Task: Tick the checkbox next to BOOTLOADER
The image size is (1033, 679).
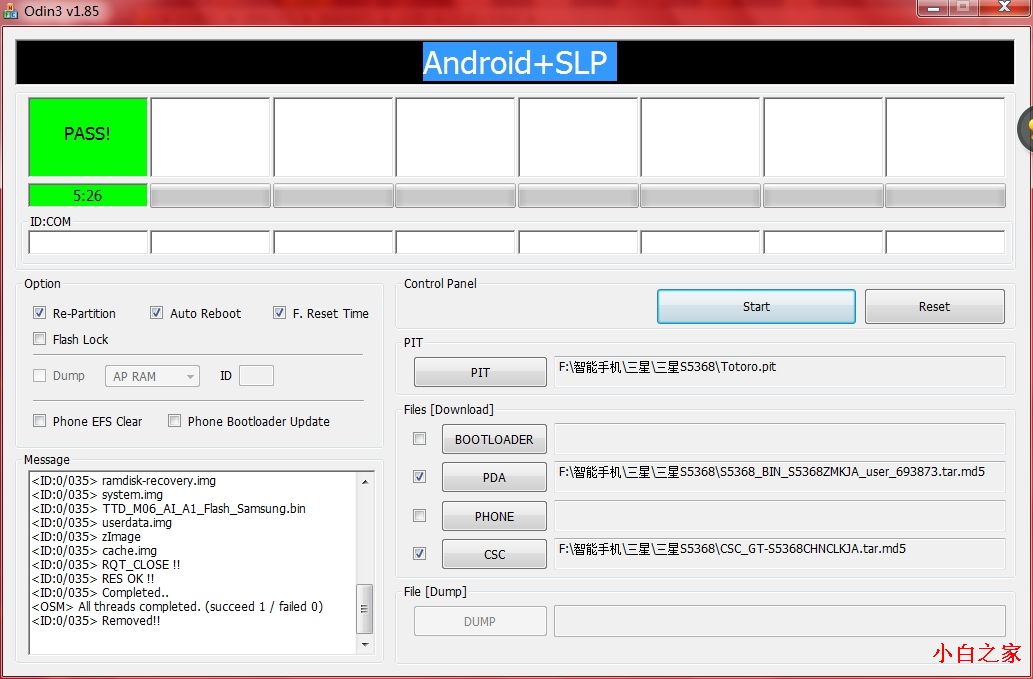Action: (419, 439)
